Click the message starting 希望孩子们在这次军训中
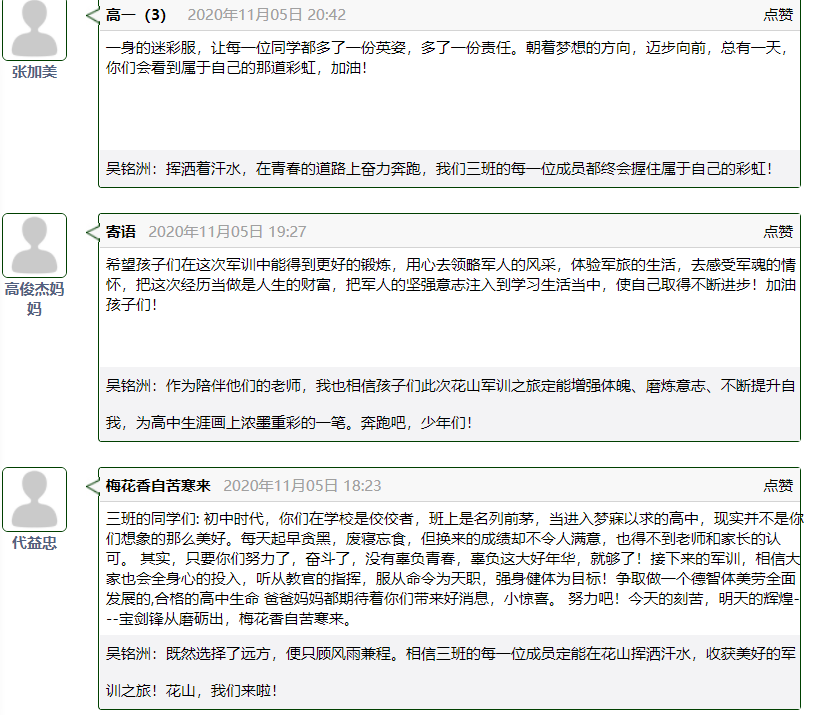 click(x=451, y=285)
